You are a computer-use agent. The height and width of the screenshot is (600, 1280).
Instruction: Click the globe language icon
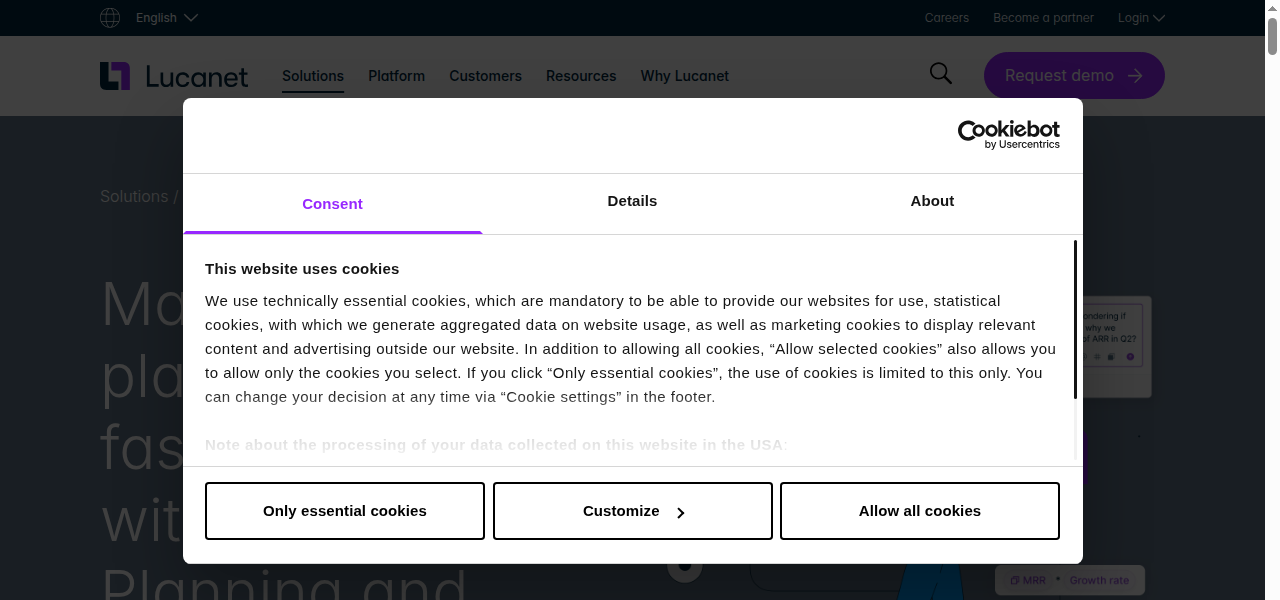click(110, 18)
